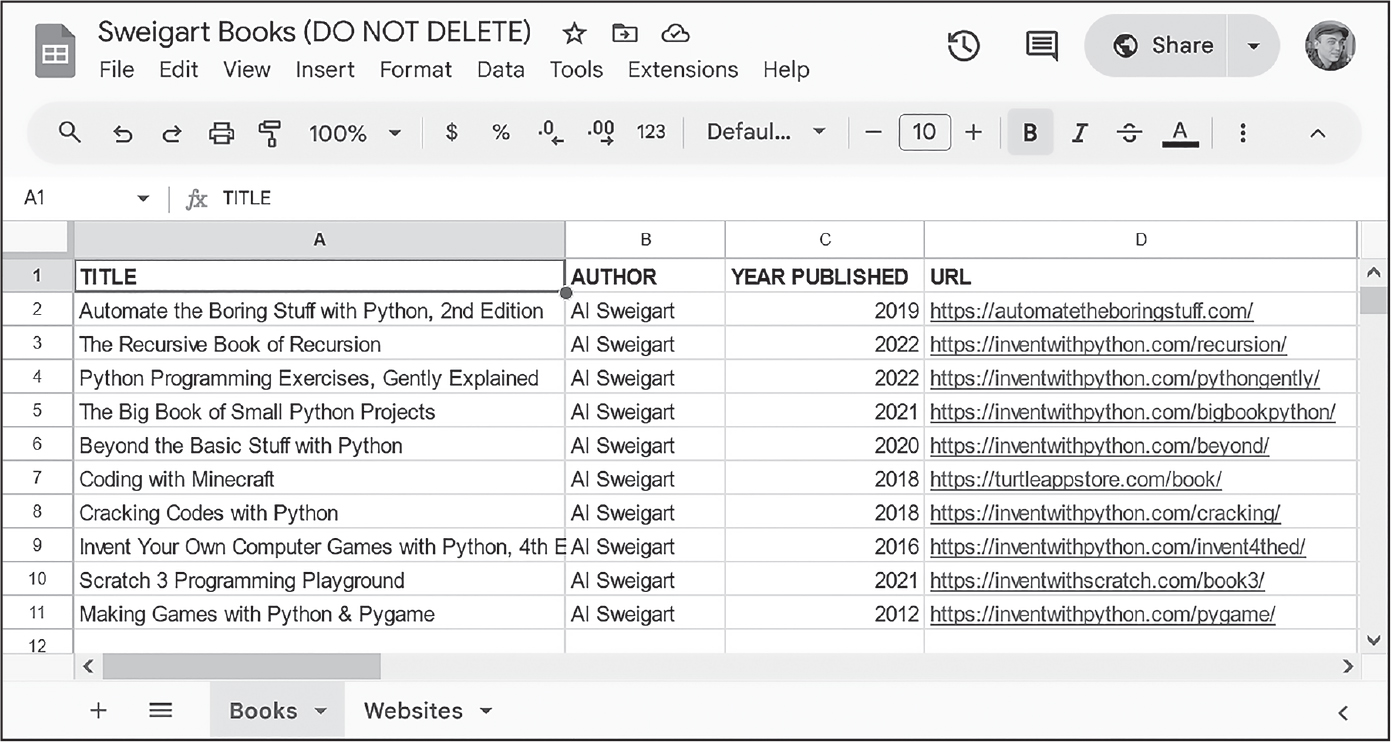The height and width of the screenshot is (742, 1391).
Task: Open the Extensions menu
Action: point(683,70)
